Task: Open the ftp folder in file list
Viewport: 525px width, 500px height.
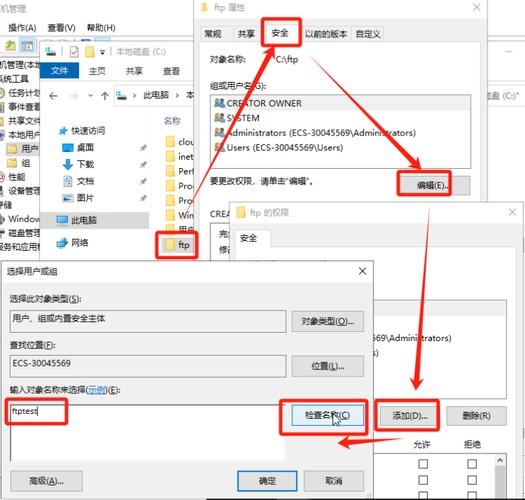Action: point(178,245)
